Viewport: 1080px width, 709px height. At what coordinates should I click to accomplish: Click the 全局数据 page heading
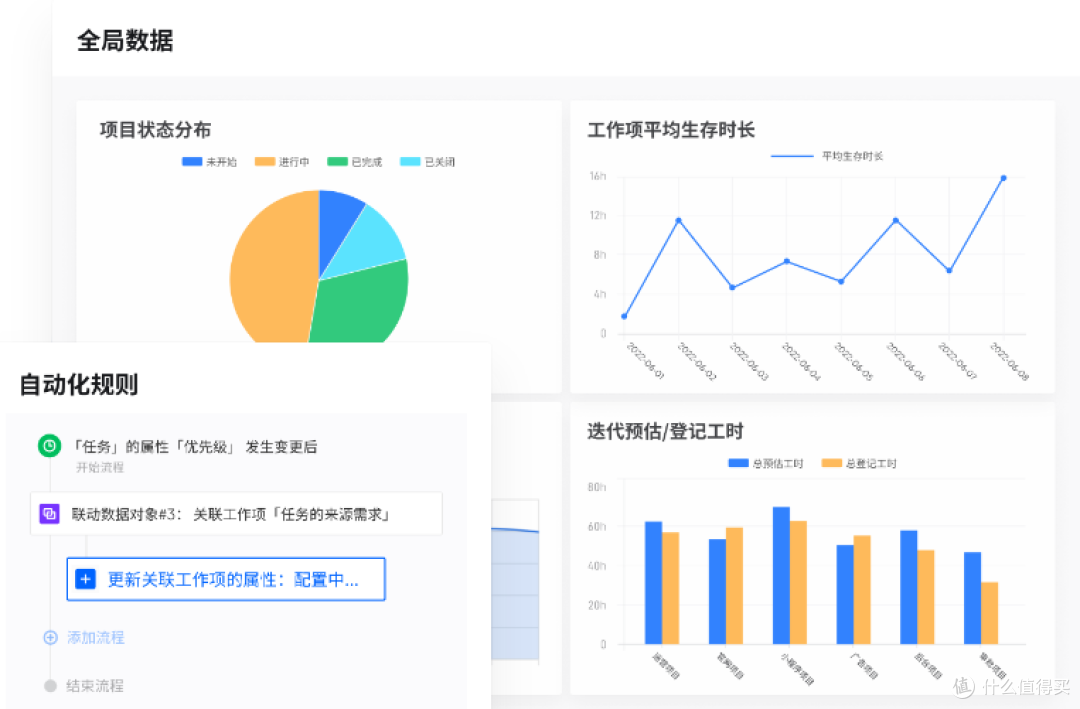pos(125,41)
